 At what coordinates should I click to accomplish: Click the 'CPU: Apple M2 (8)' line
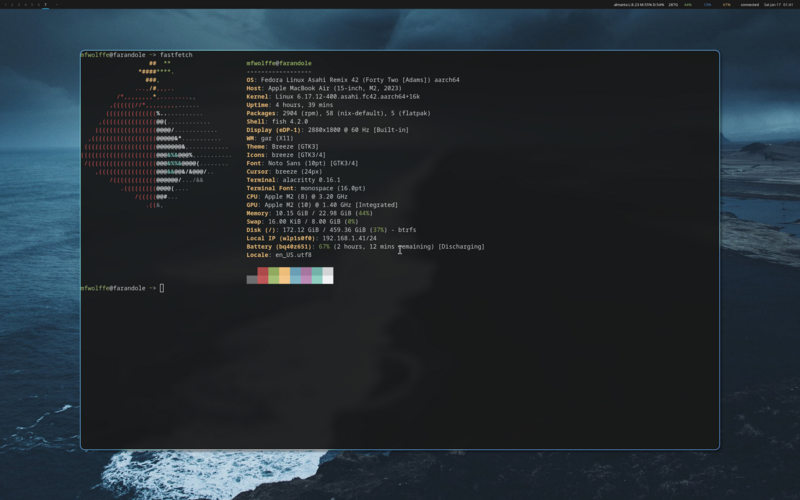pos(297,196)
